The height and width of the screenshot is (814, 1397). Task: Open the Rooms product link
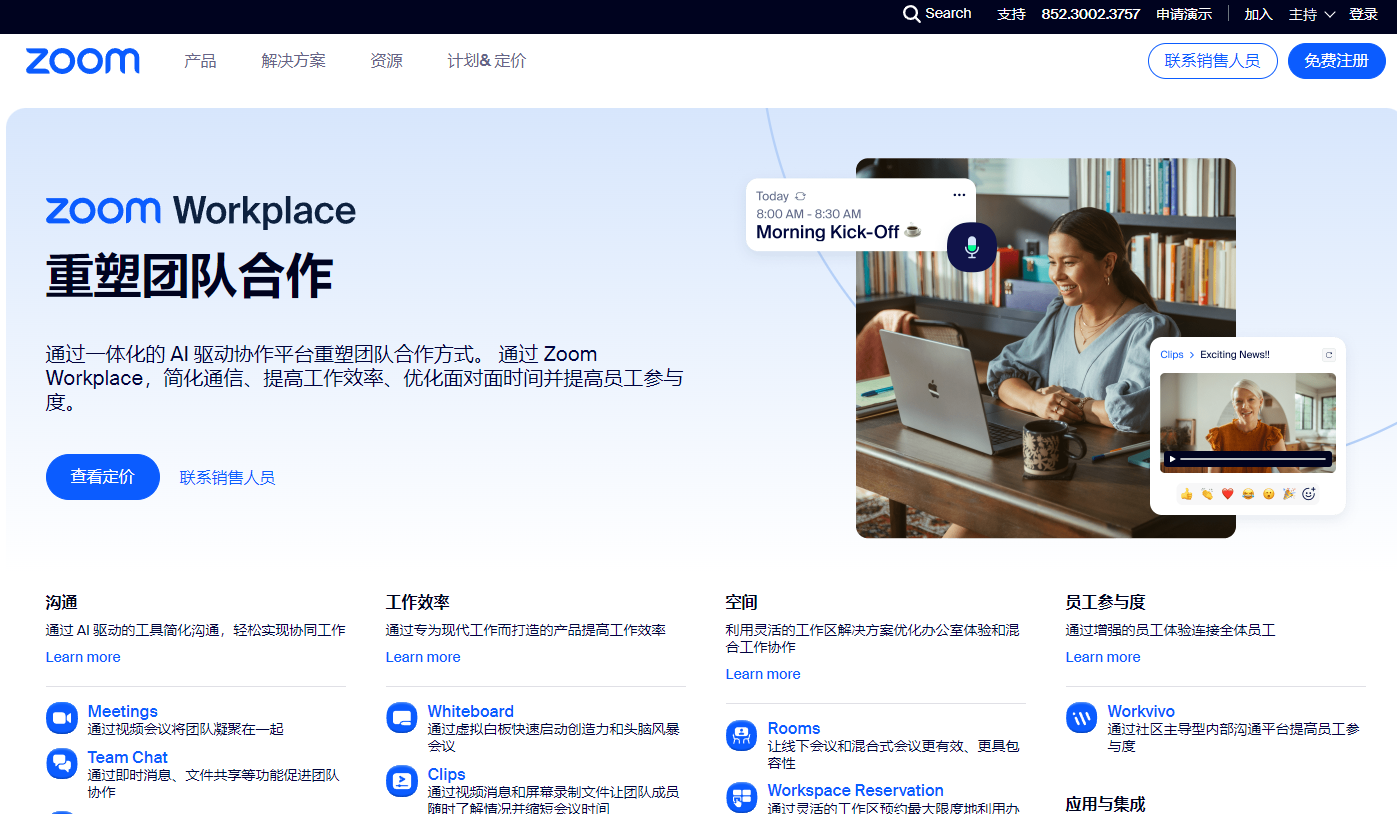tap(794, 728)
